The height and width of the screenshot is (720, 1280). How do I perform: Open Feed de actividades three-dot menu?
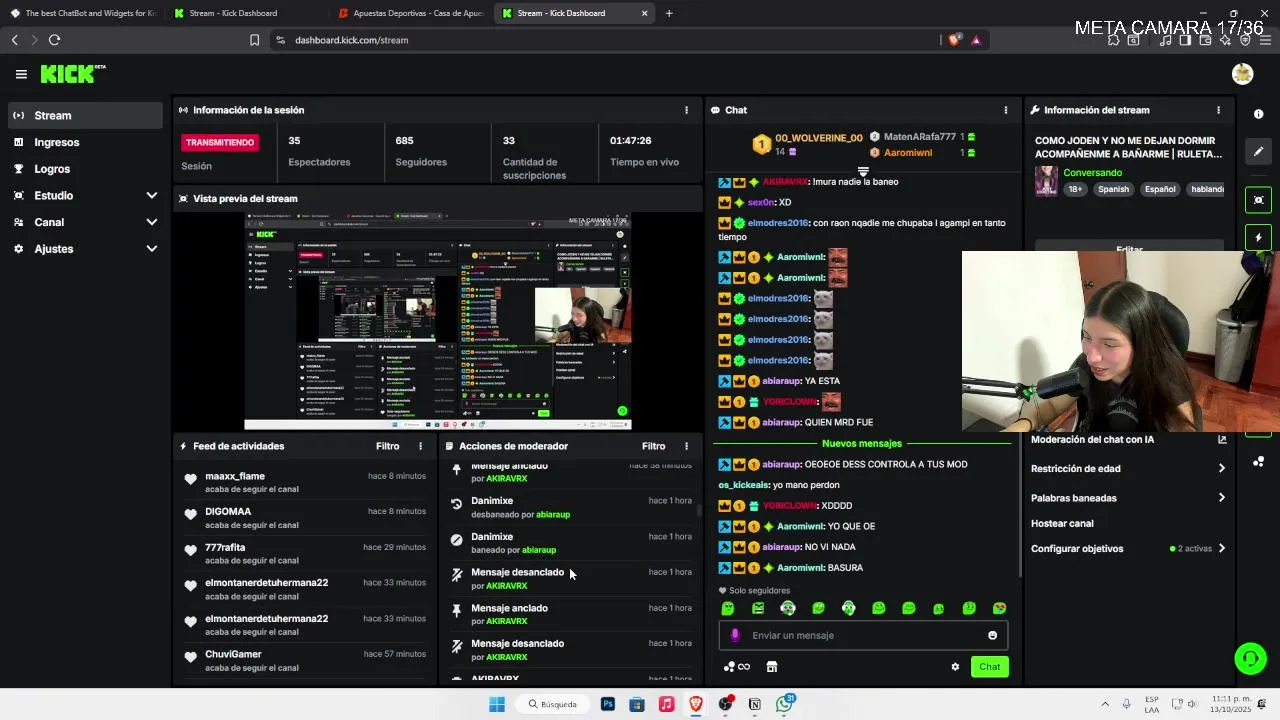click(x=420, y=446)
